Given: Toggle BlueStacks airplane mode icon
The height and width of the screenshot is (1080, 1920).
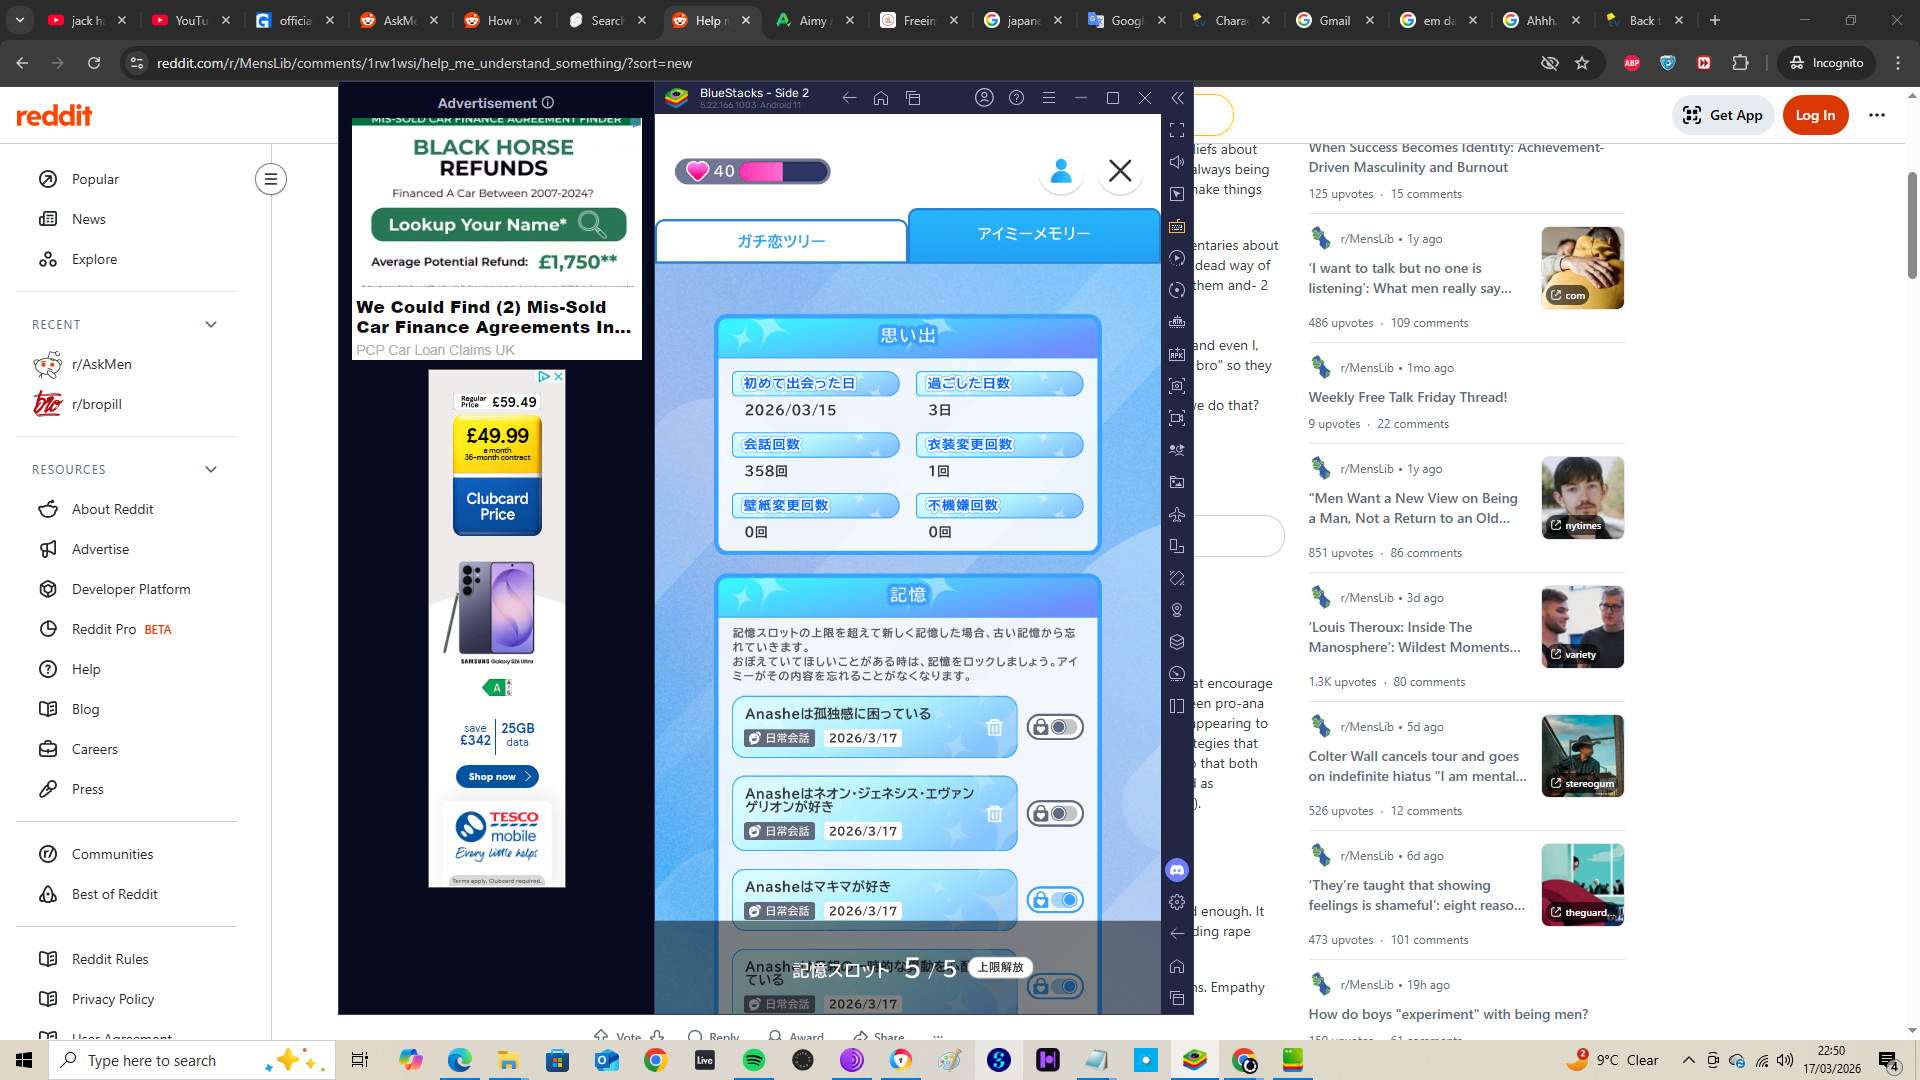Looking at the screenshot, I should pyautogui.click(x=1177, y=514).
